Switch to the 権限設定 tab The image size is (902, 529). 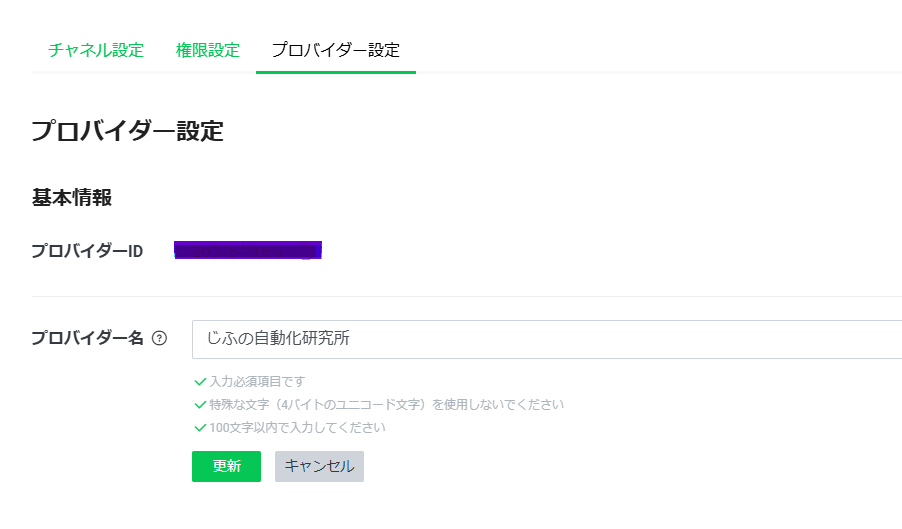point(208,50)
